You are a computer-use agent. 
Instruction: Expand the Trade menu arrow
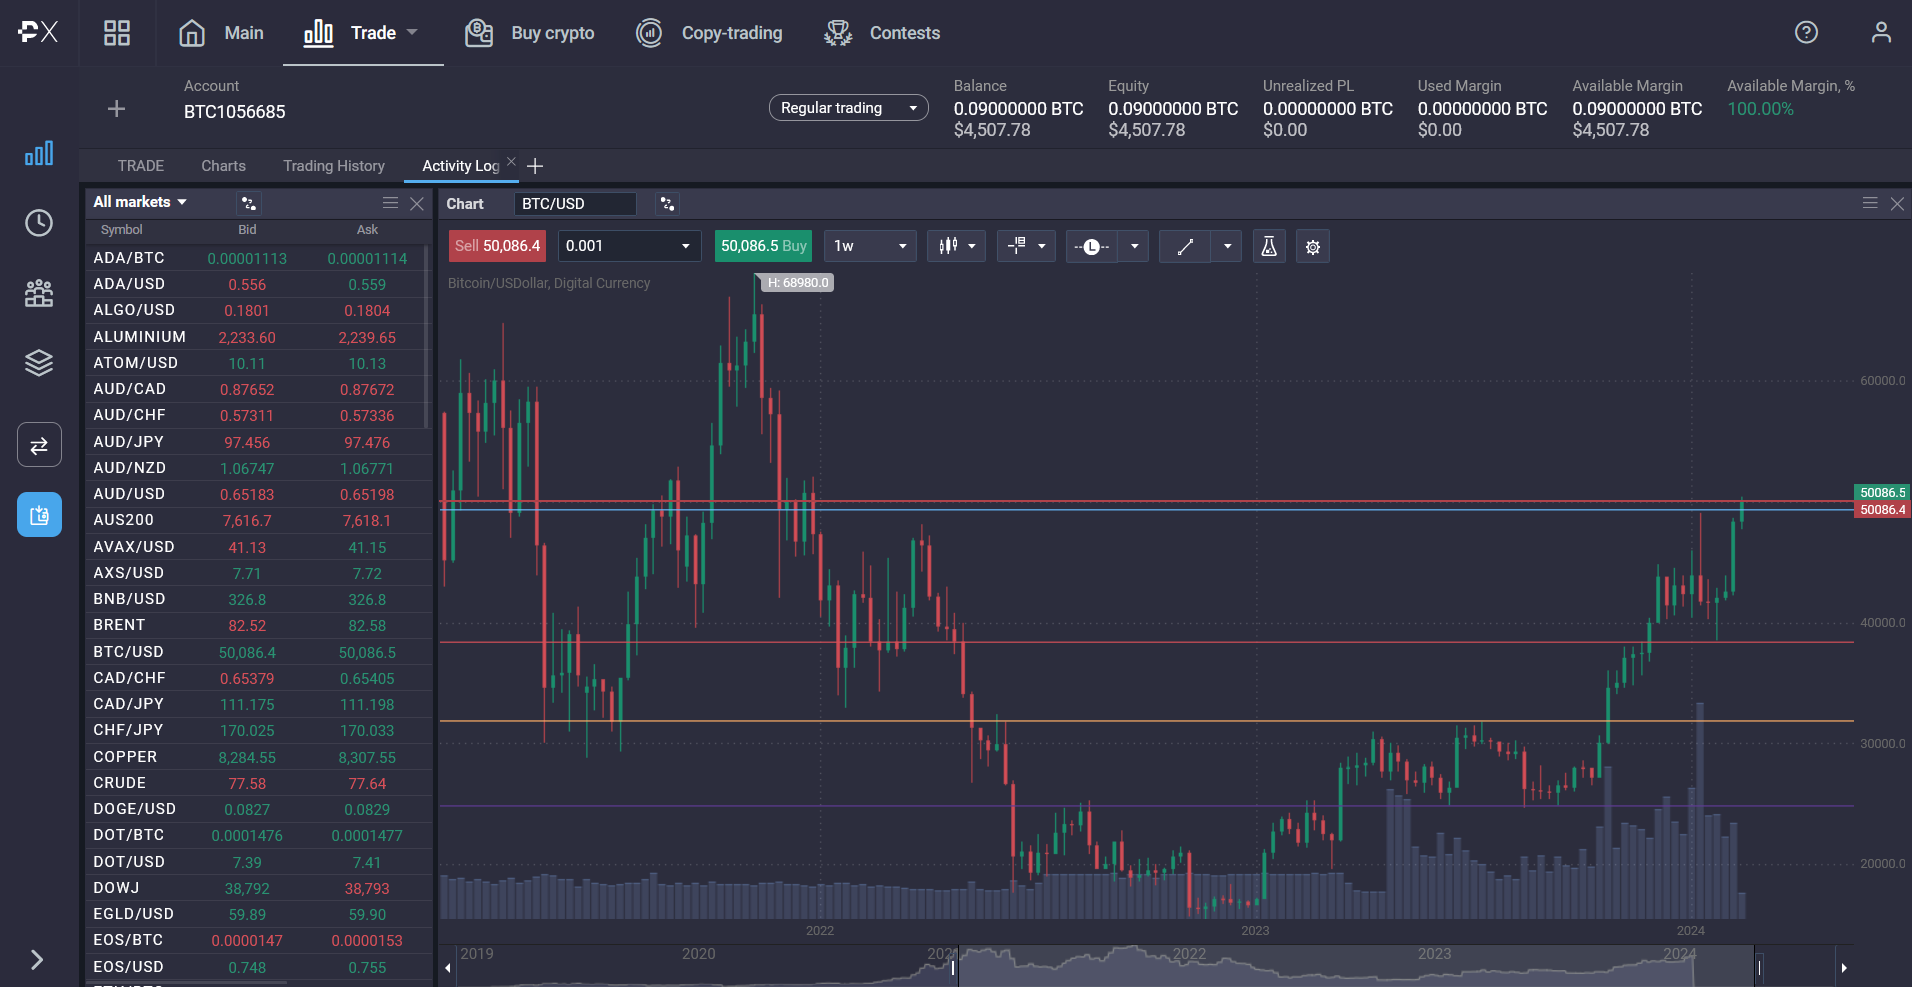(412, 32)
